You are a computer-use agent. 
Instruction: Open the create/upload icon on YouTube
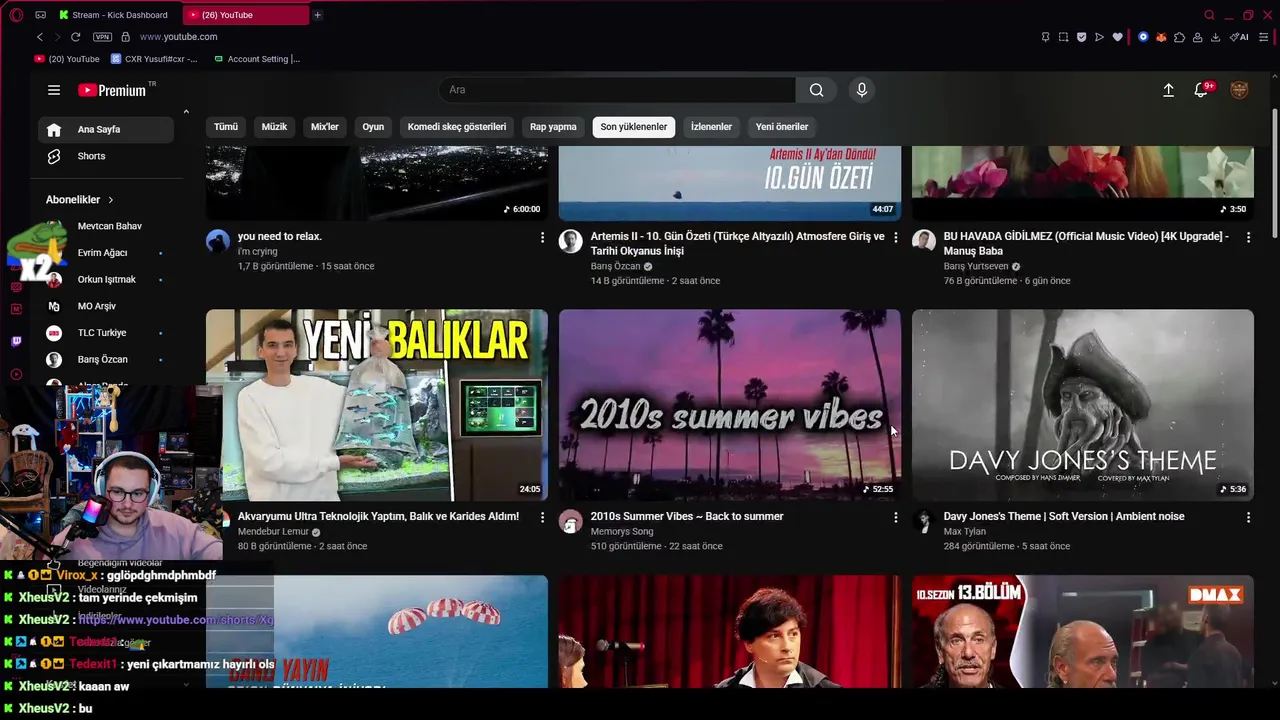(x=1168, y=90)
